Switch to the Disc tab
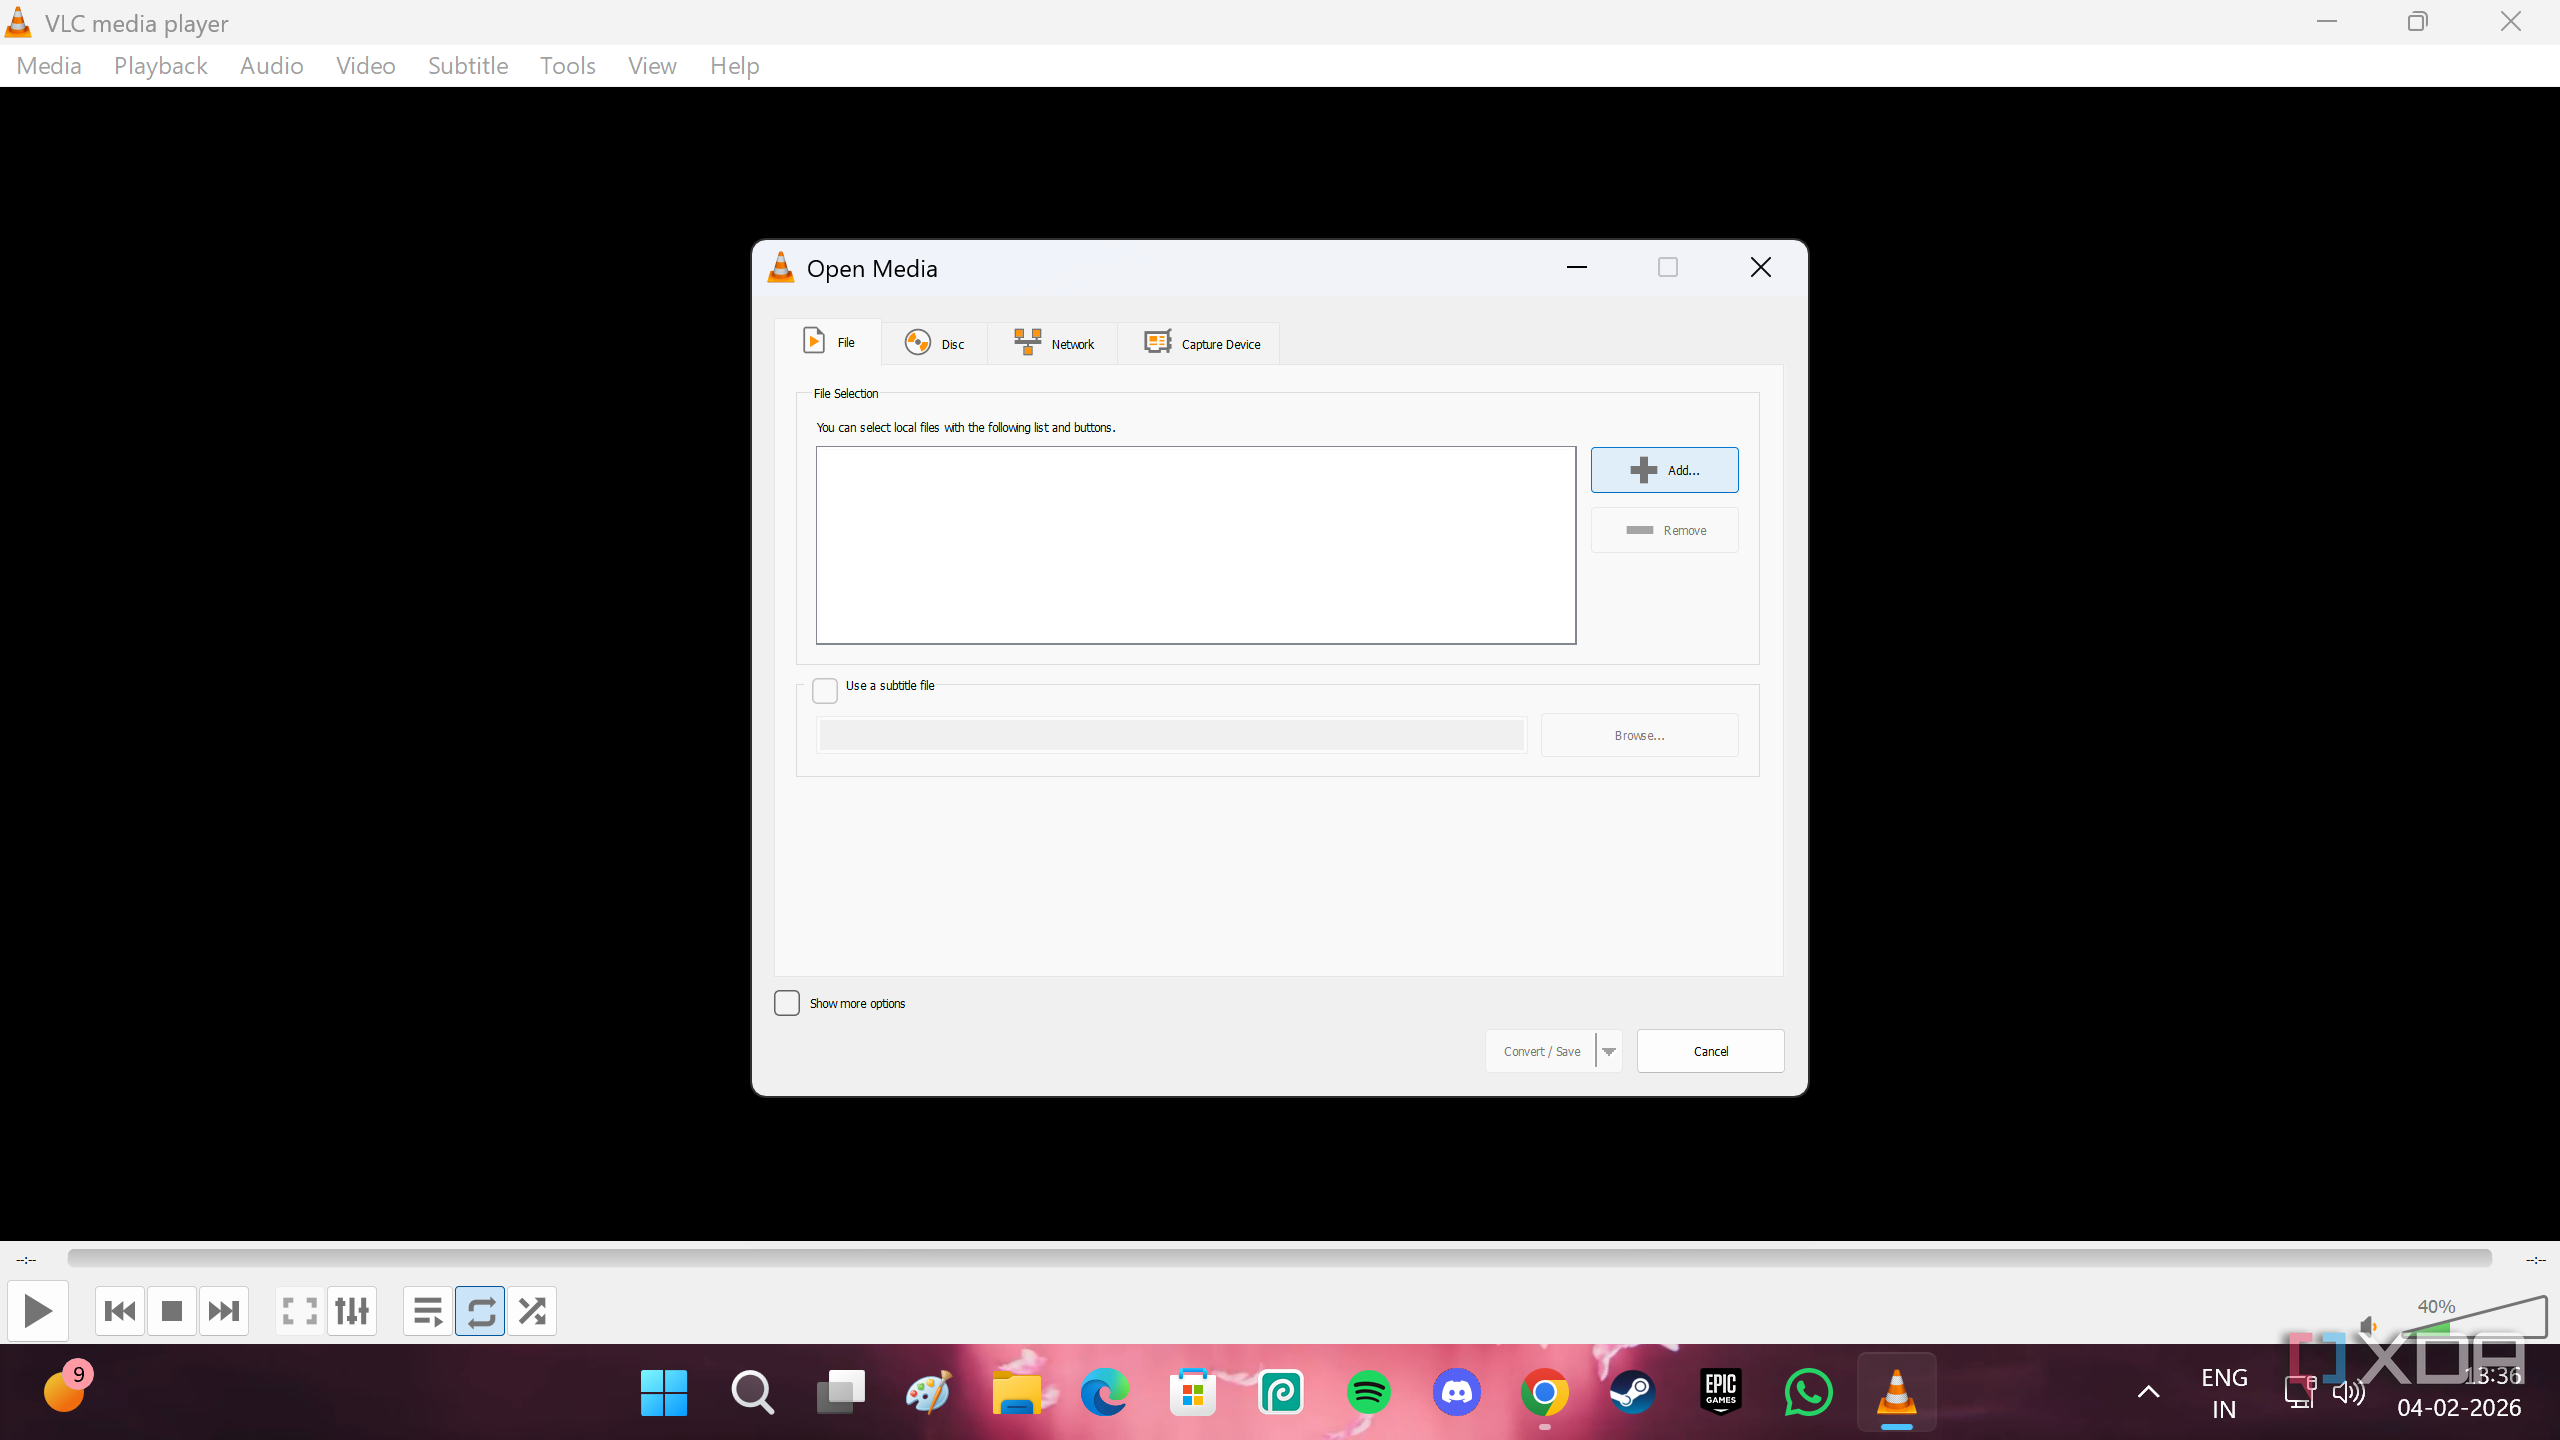Screen dimensions: 2560x1440 click(x=935, y=344)
